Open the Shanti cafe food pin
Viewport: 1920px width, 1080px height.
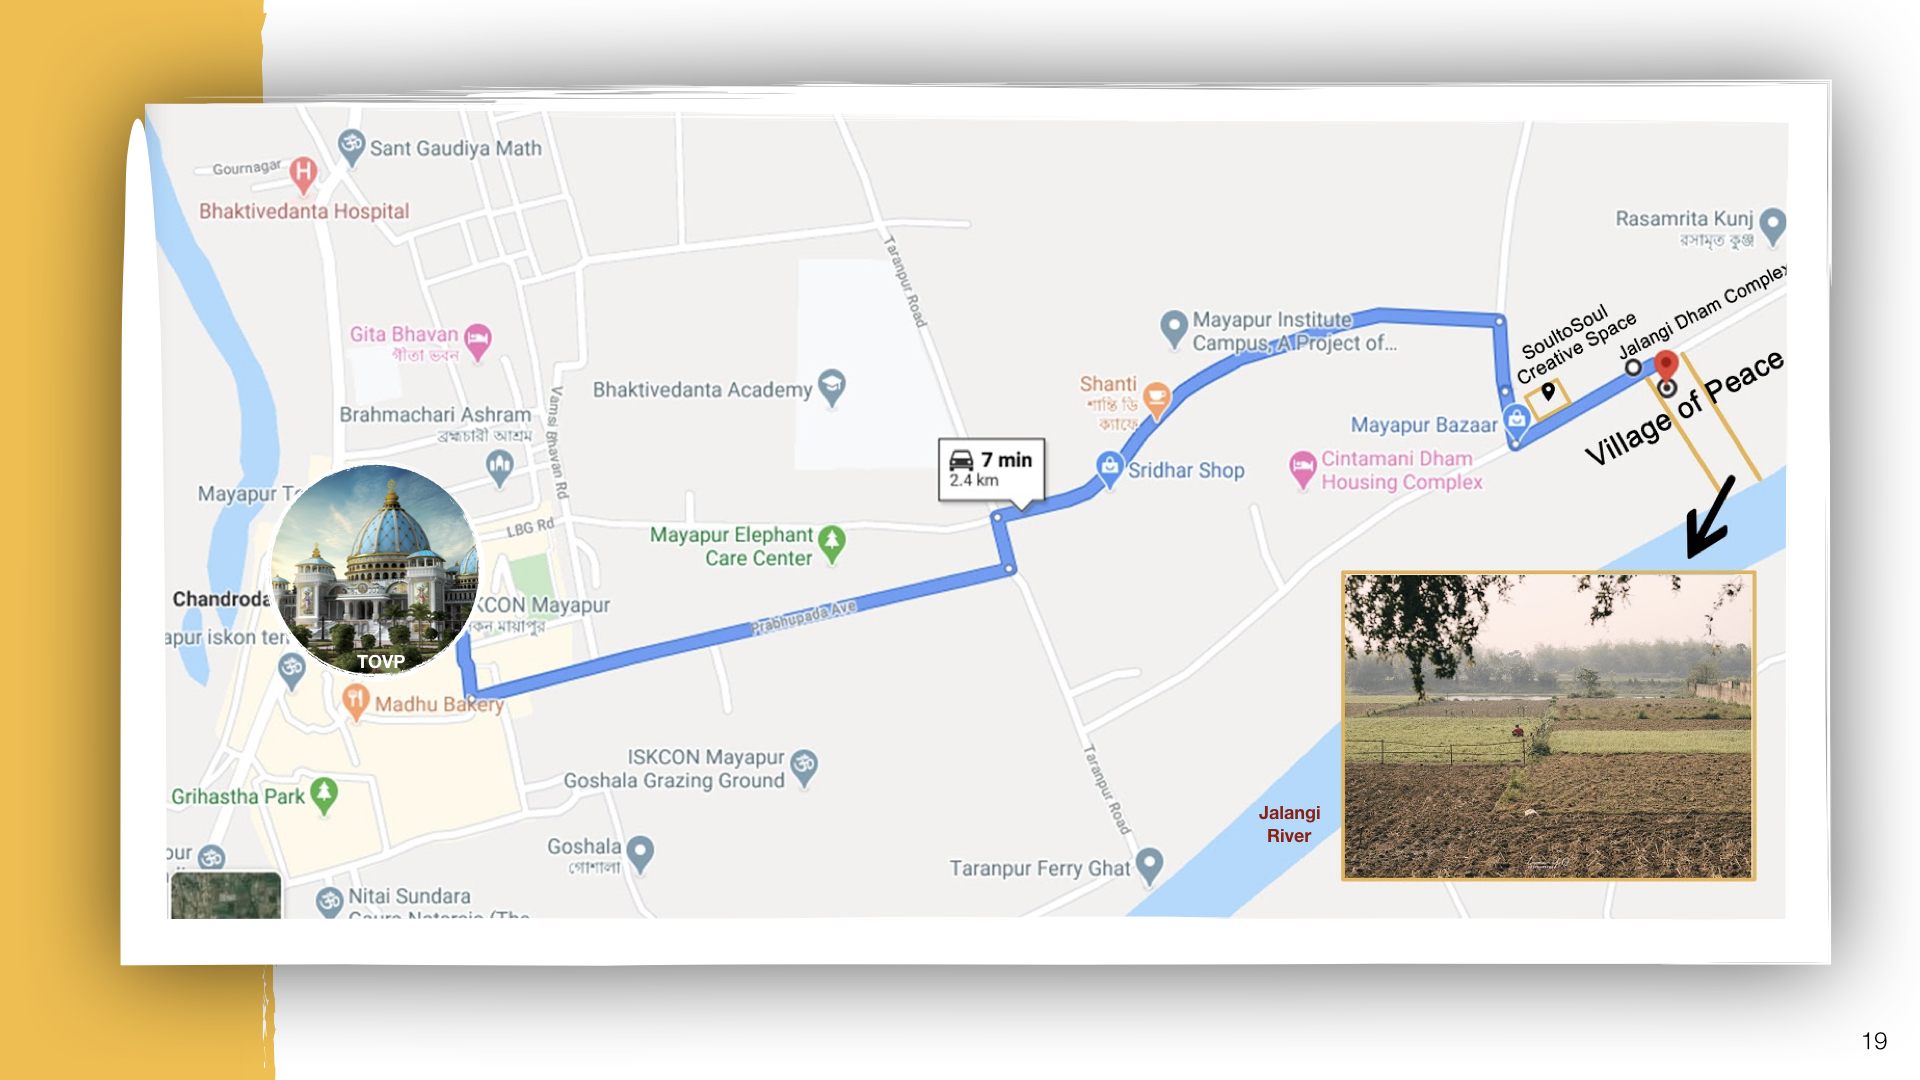tap(1157, 399)
